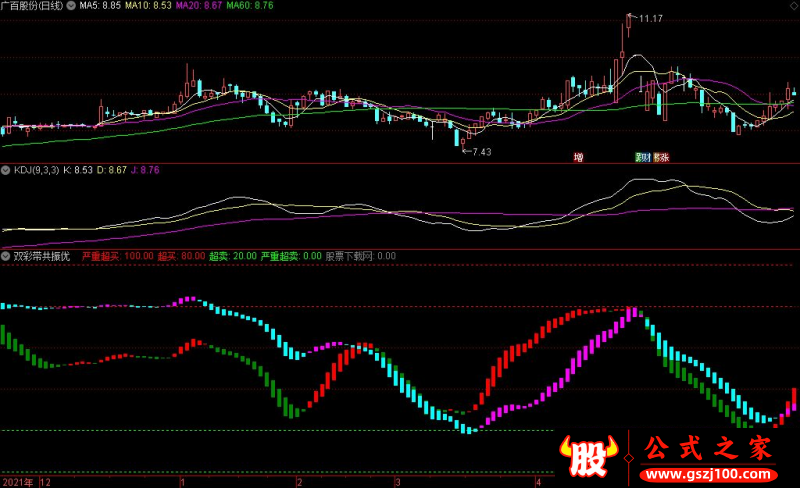
Task: Click the 公式之家 site title text
Action: (708, 448)
